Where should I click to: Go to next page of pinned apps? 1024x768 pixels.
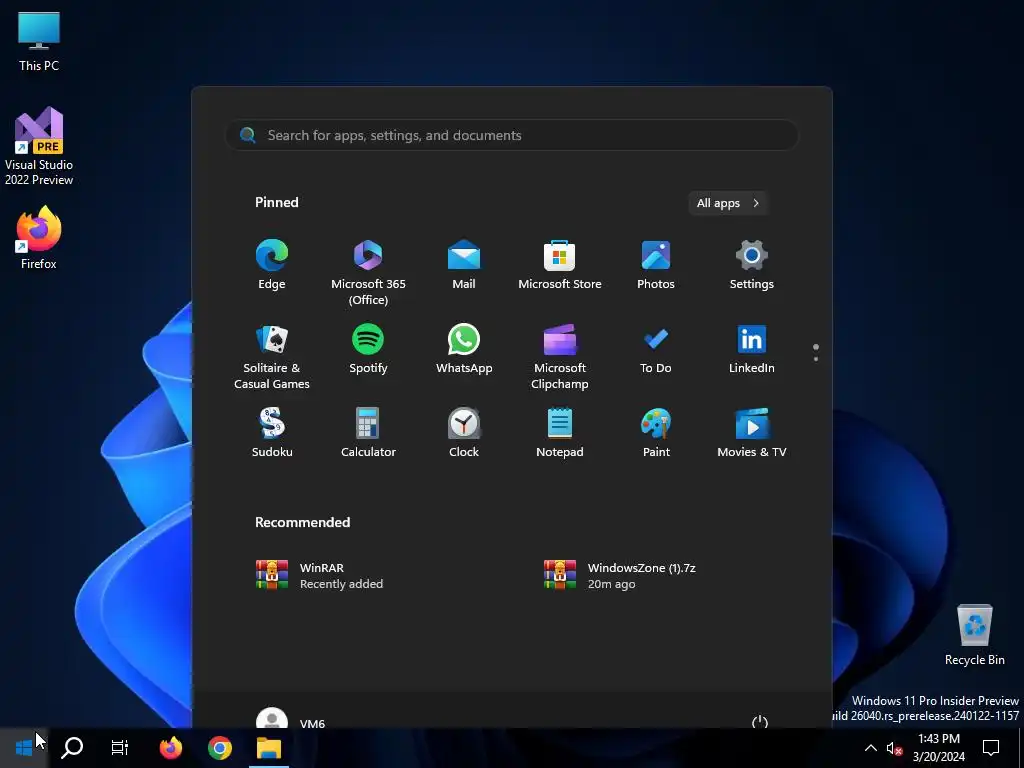click(816, 359)
